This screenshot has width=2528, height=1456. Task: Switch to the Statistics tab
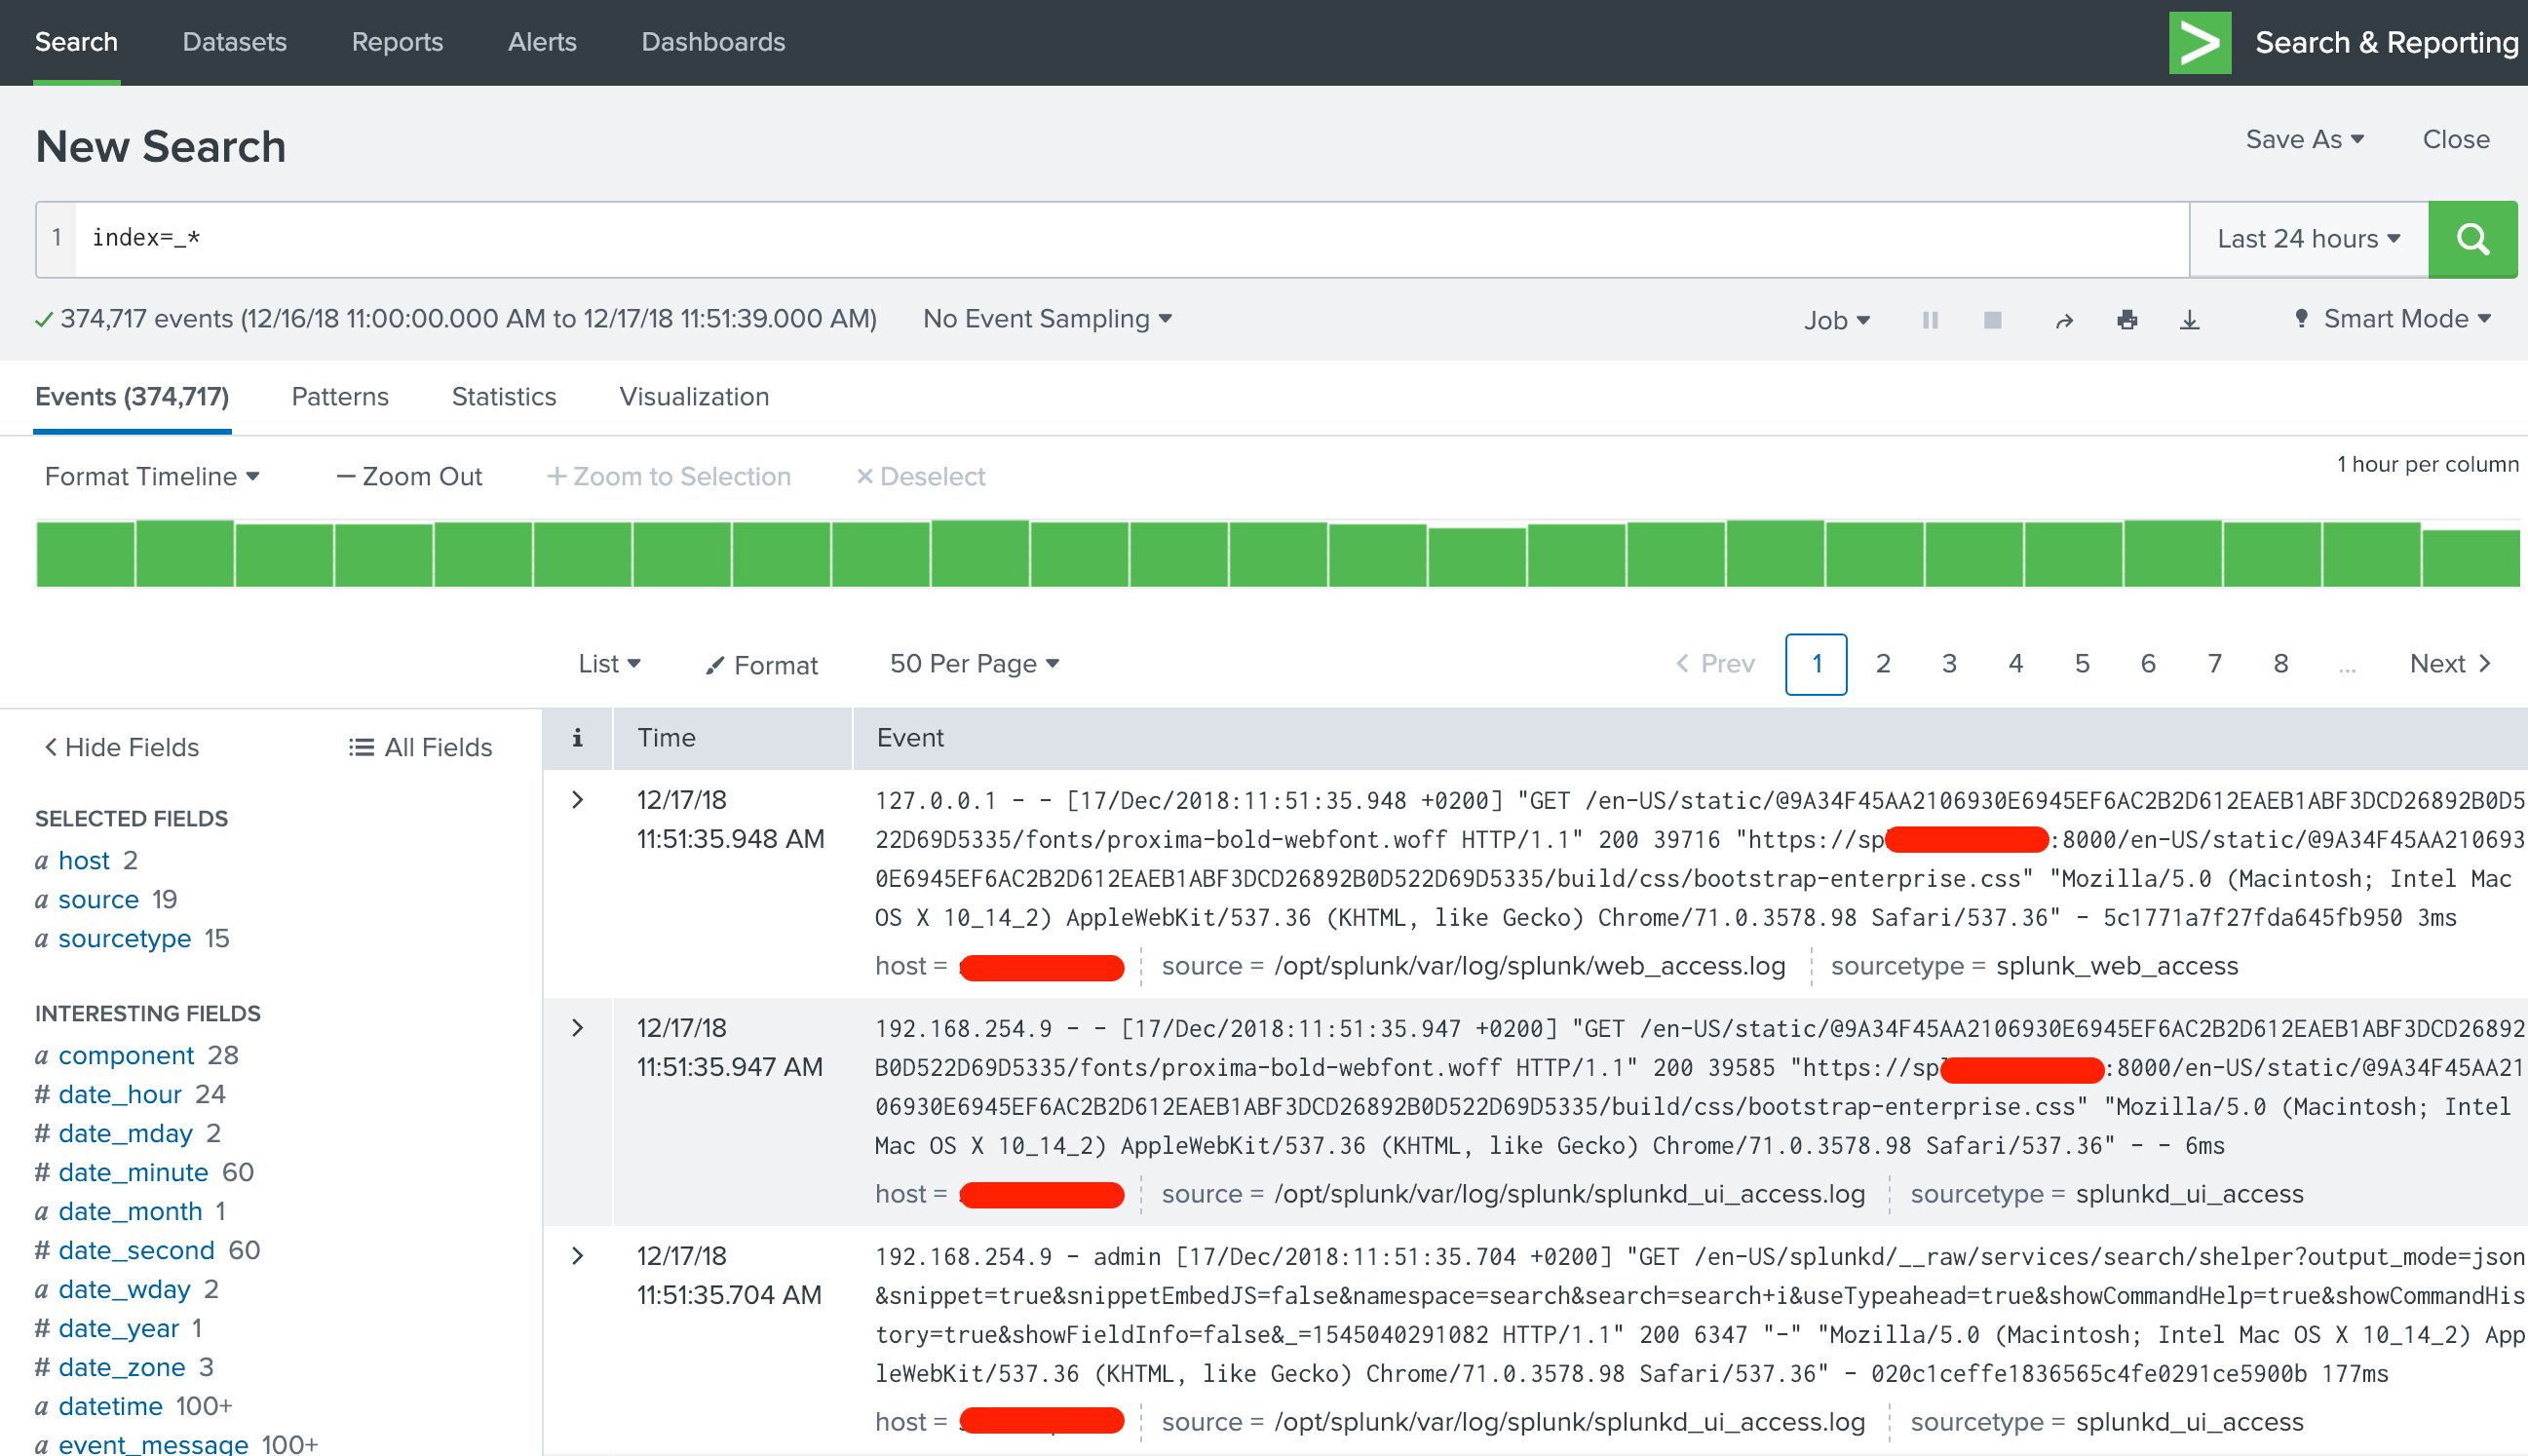pyautogui.click(x=503, y=397)
